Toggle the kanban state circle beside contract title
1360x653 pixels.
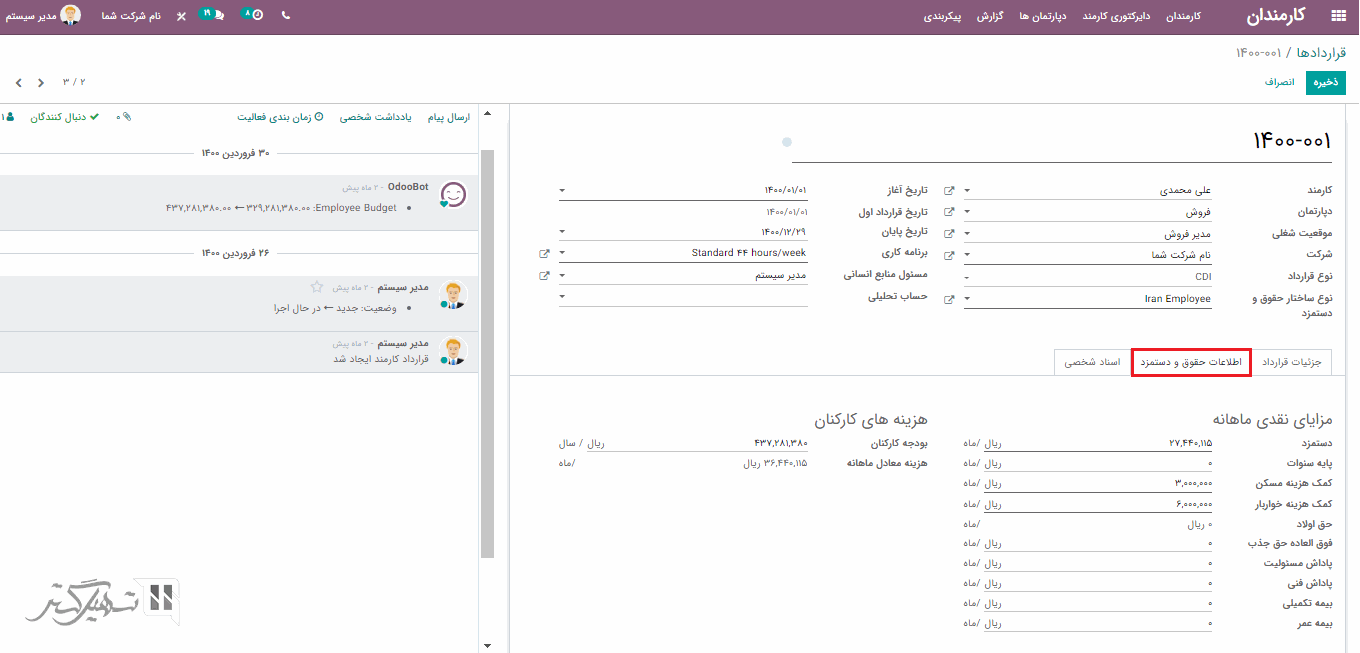(x=787, y=142)
